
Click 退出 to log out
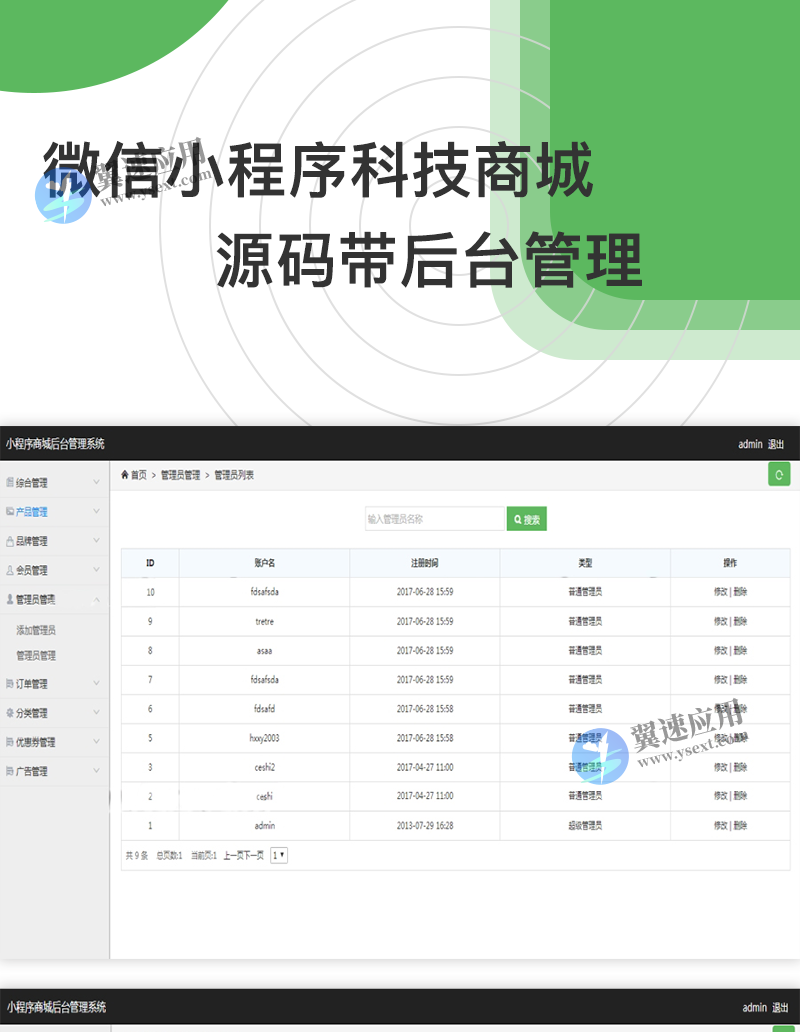click(x=778, y=444)
